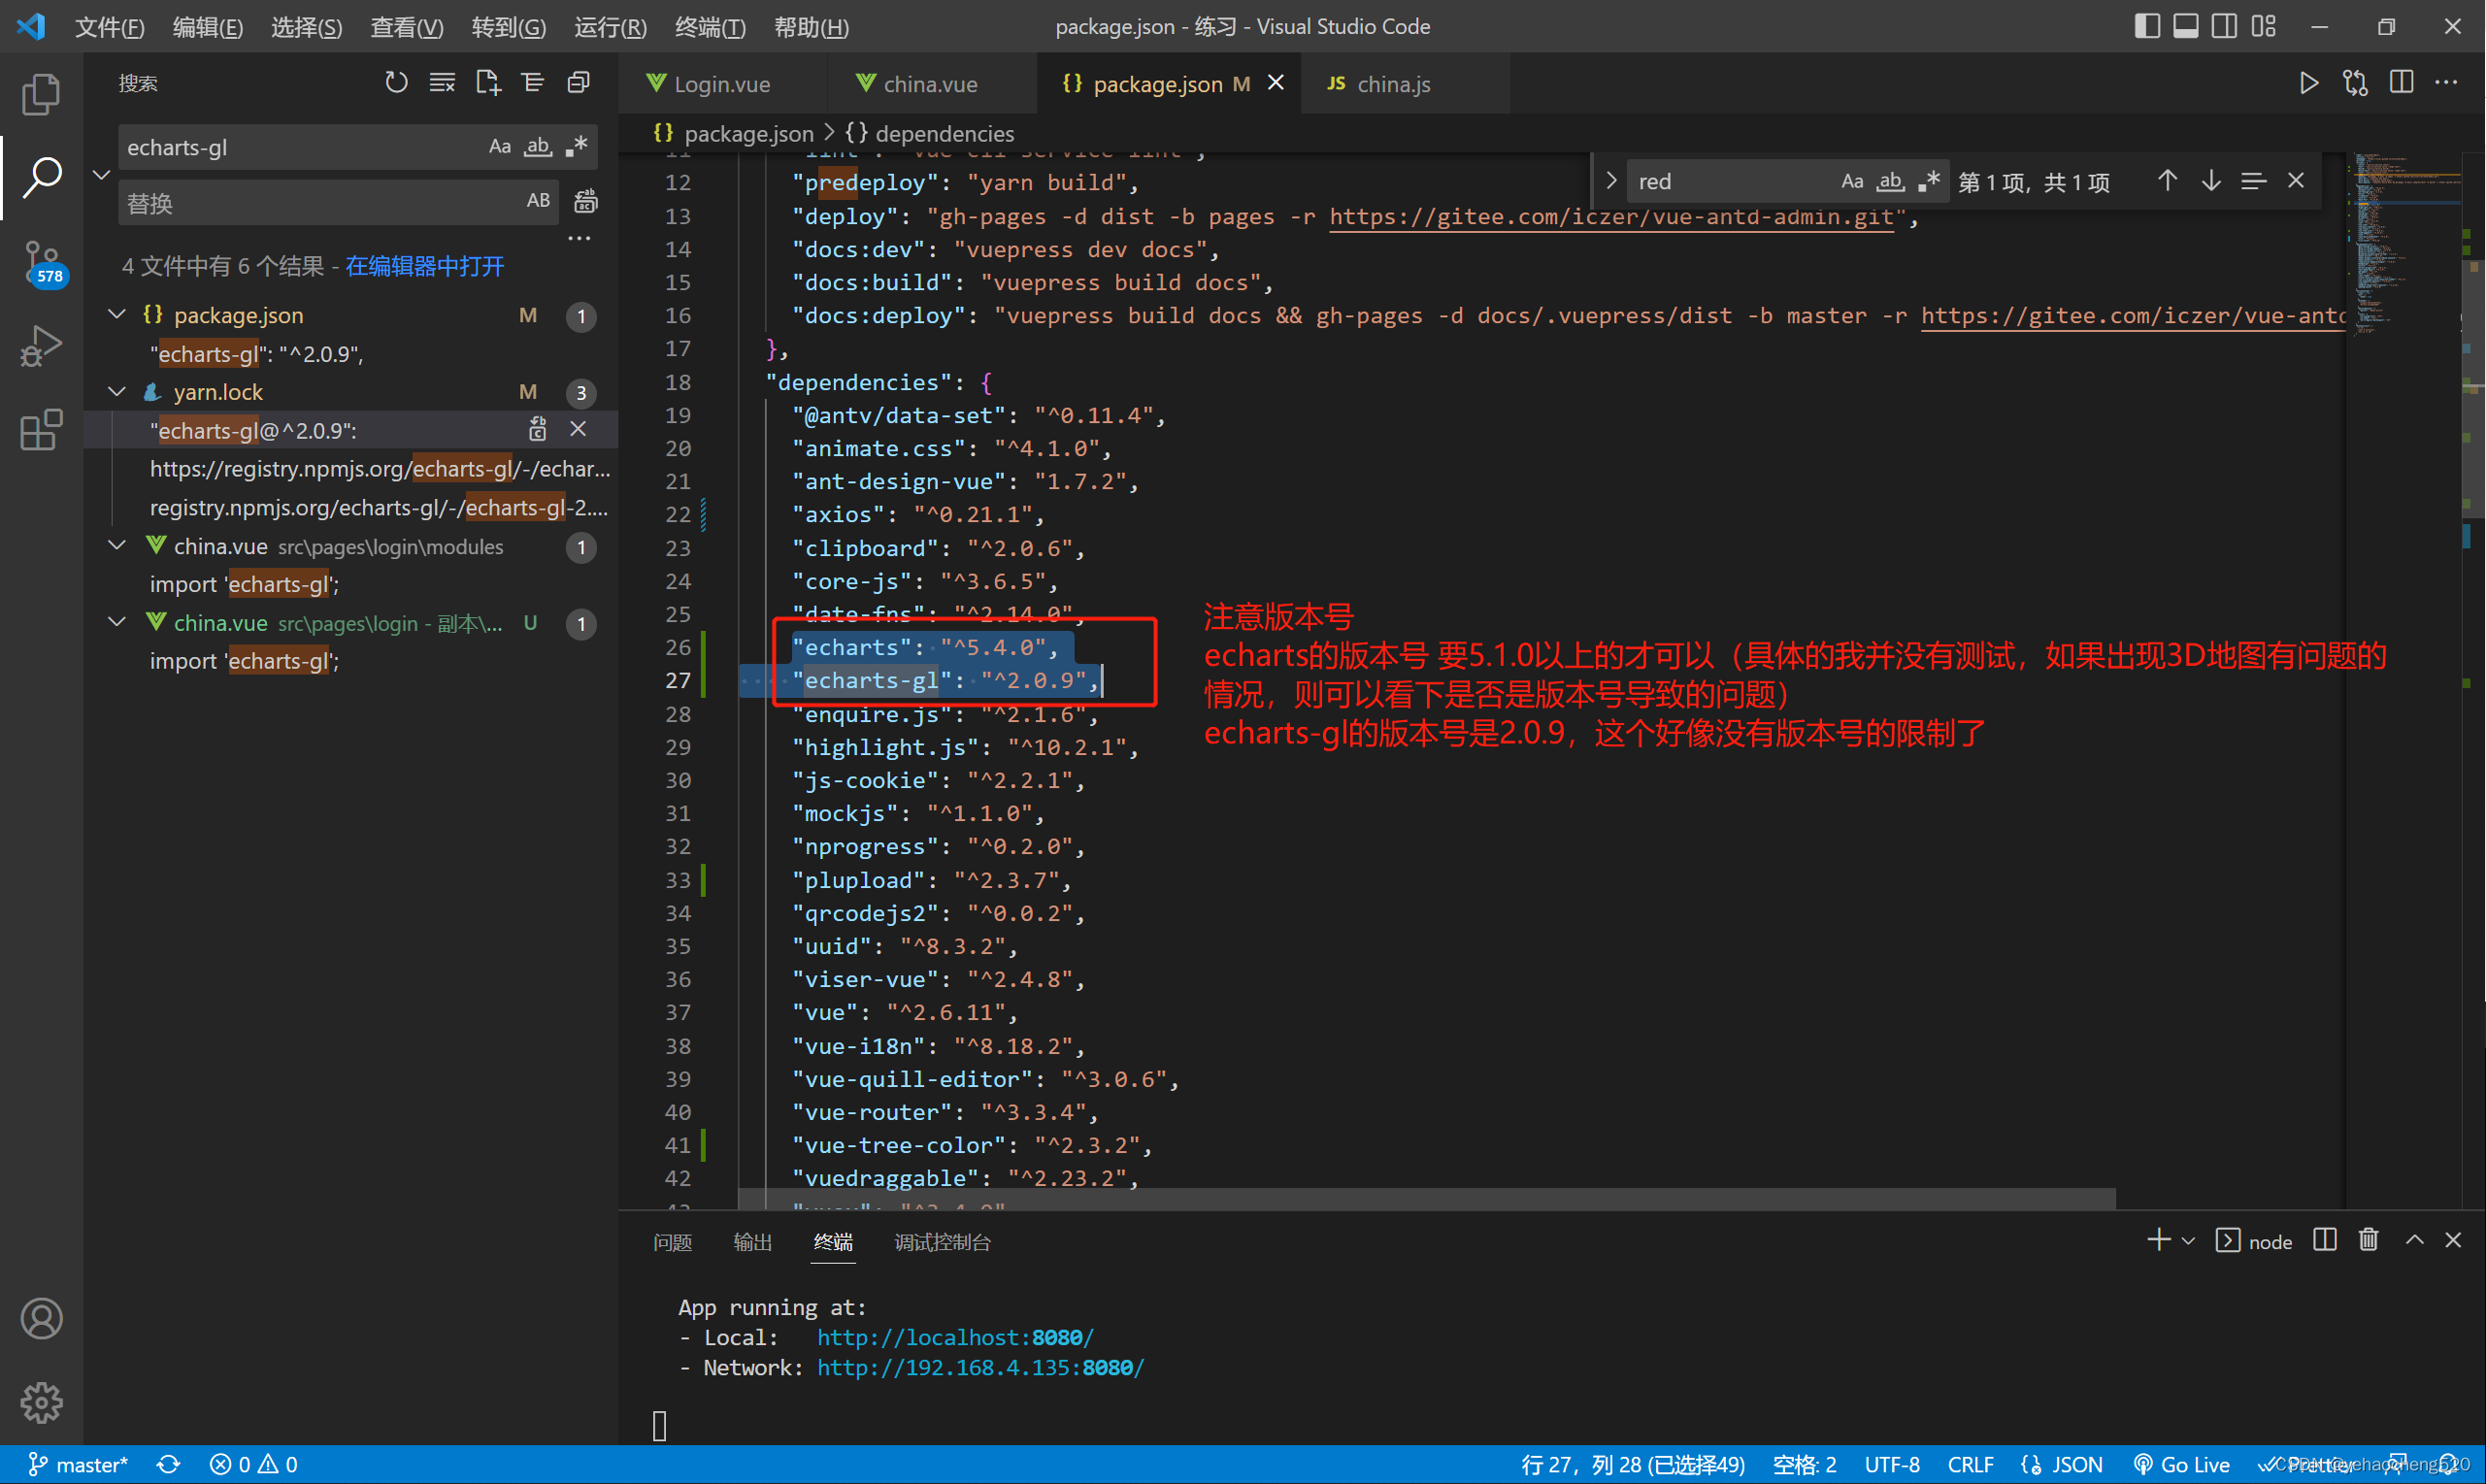Viewport: 2486px width, 1484px height.
Task: Collapse package.json search results group
Action: tap(117, 314)
